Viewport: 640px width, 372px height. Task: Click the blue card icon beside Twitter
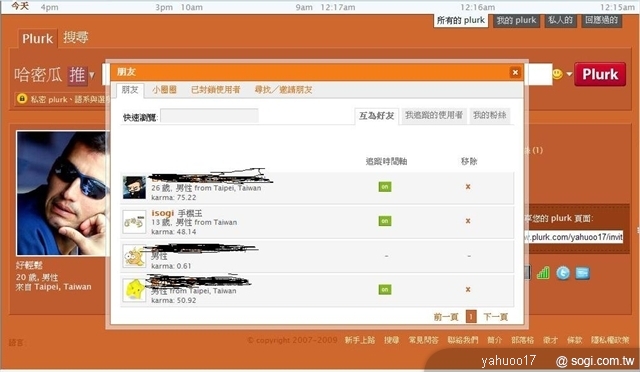(x=582, y=273)
